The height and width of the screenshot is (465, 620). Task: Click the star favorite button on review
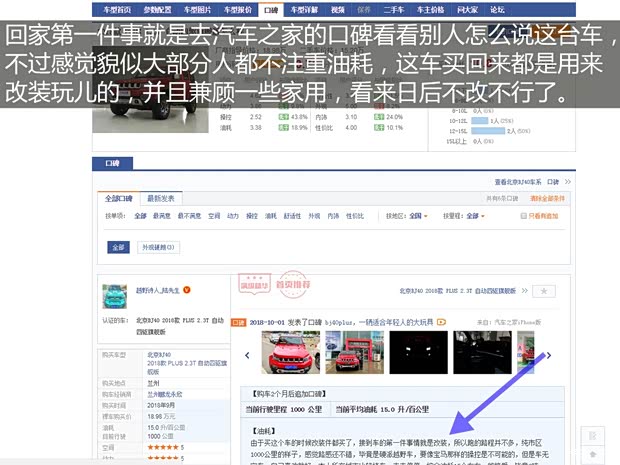(x=544, y=291)
